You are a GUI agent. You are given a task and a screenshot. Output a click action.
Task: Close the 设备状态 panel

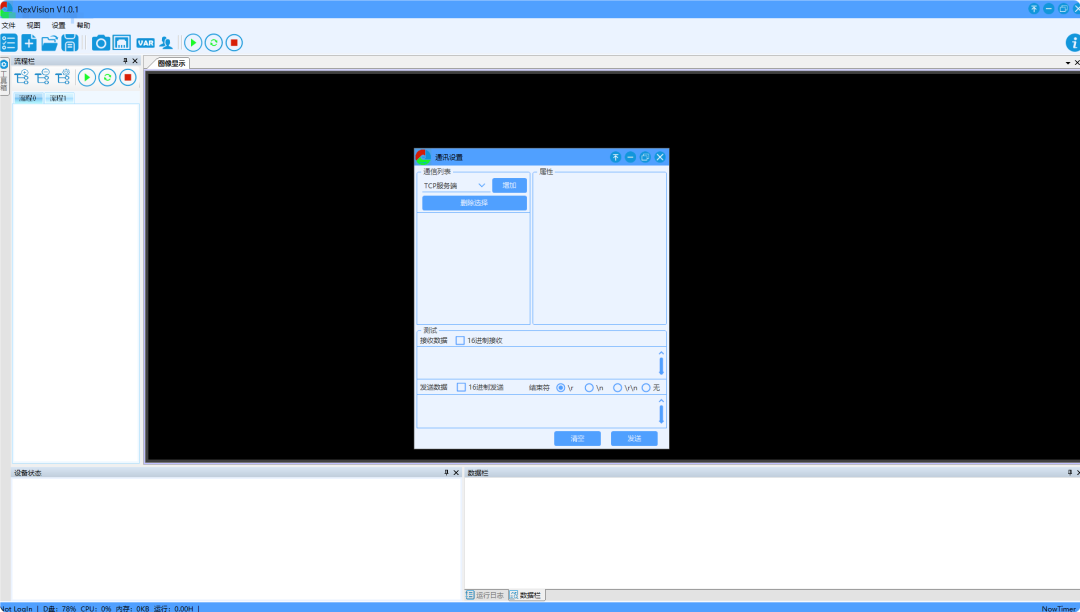pyautogui.click(x=456, y=473)
